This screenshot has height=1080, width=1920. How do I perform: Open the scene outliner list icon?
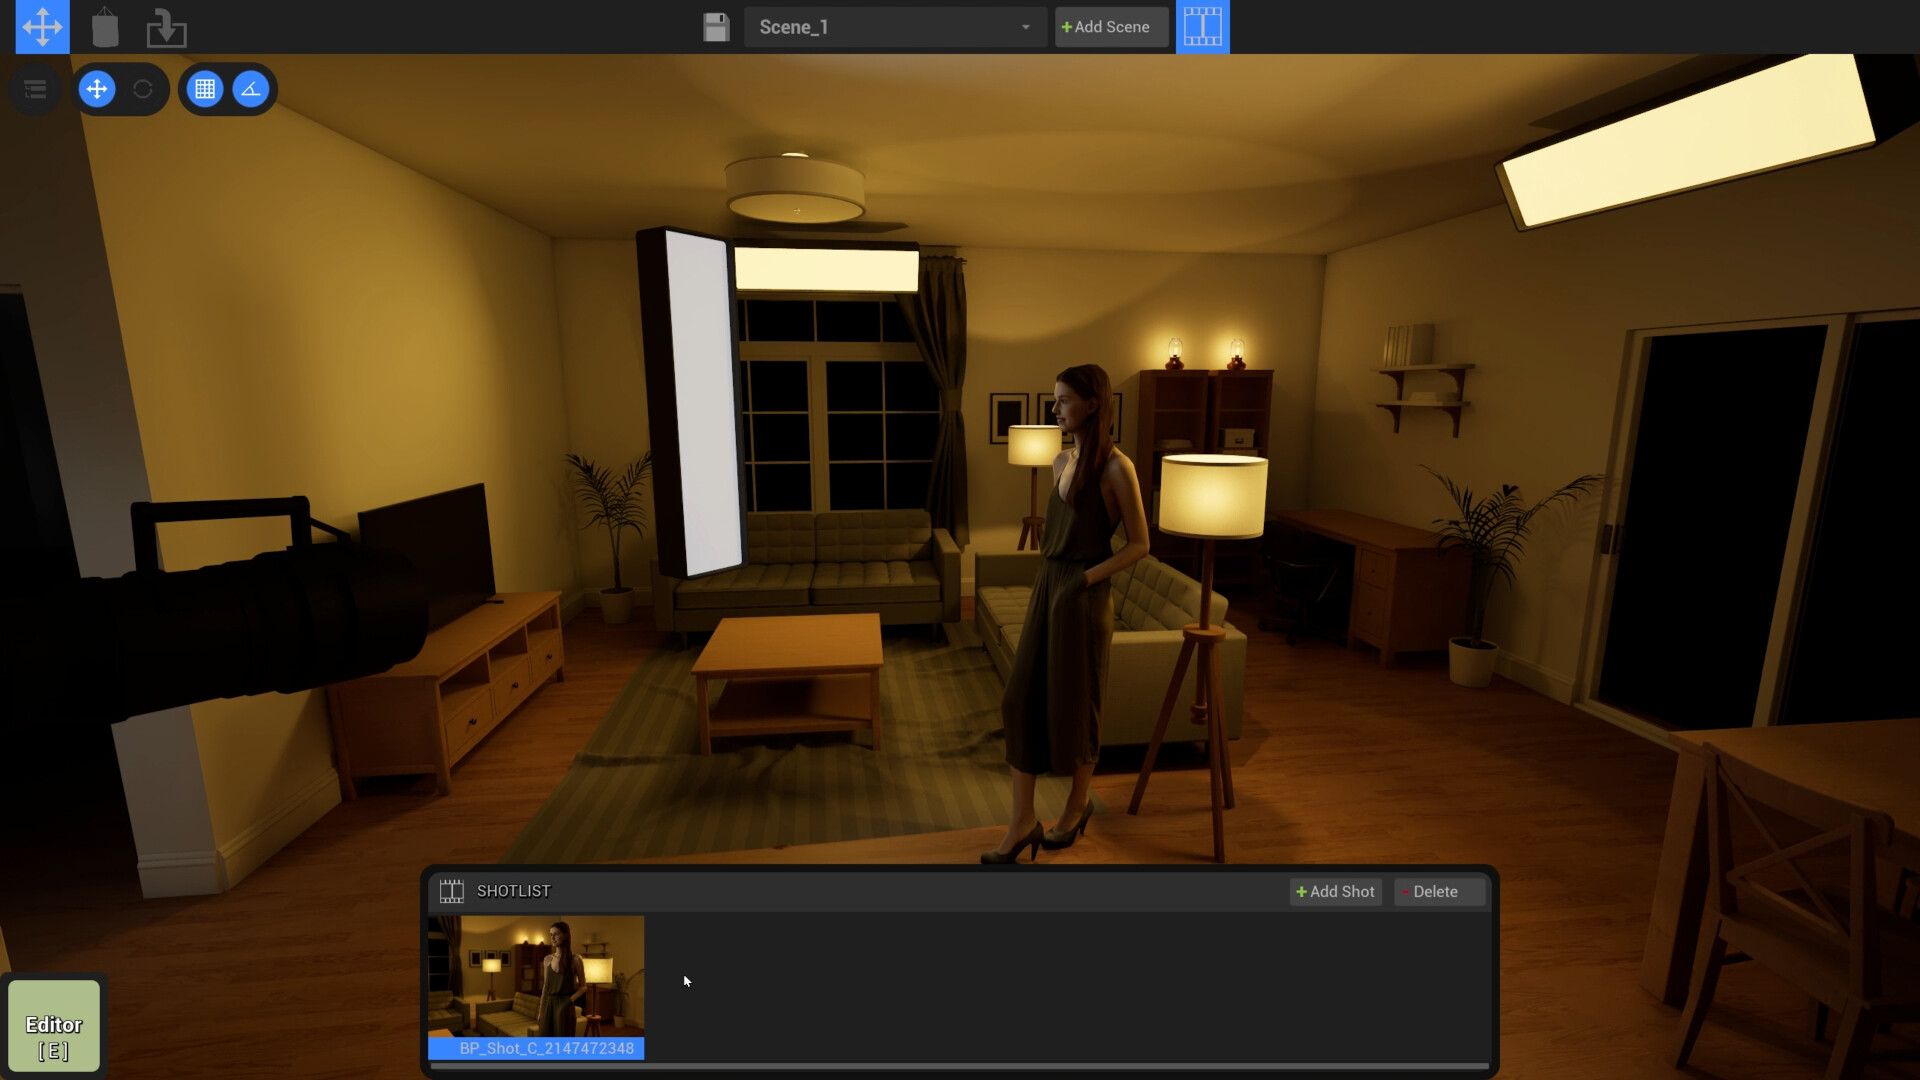pyautogui.click(x=36, y=89)
